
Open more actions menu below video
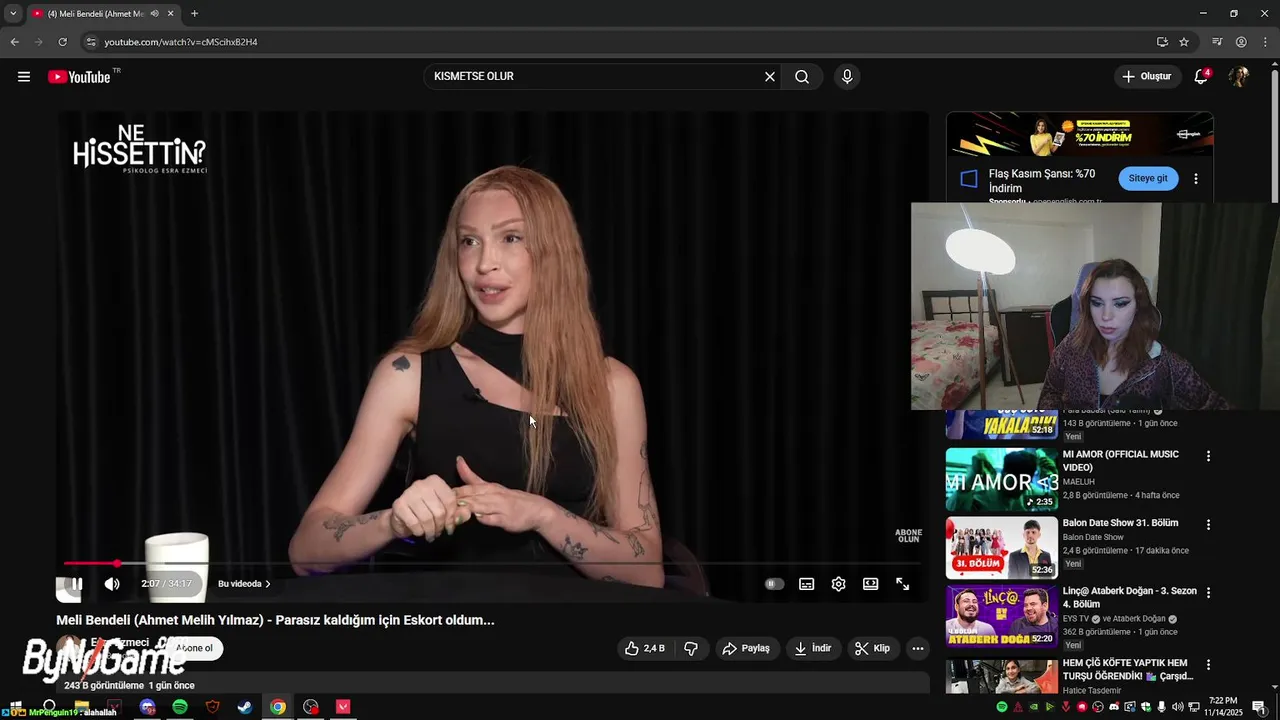click(x=918, y=649)
